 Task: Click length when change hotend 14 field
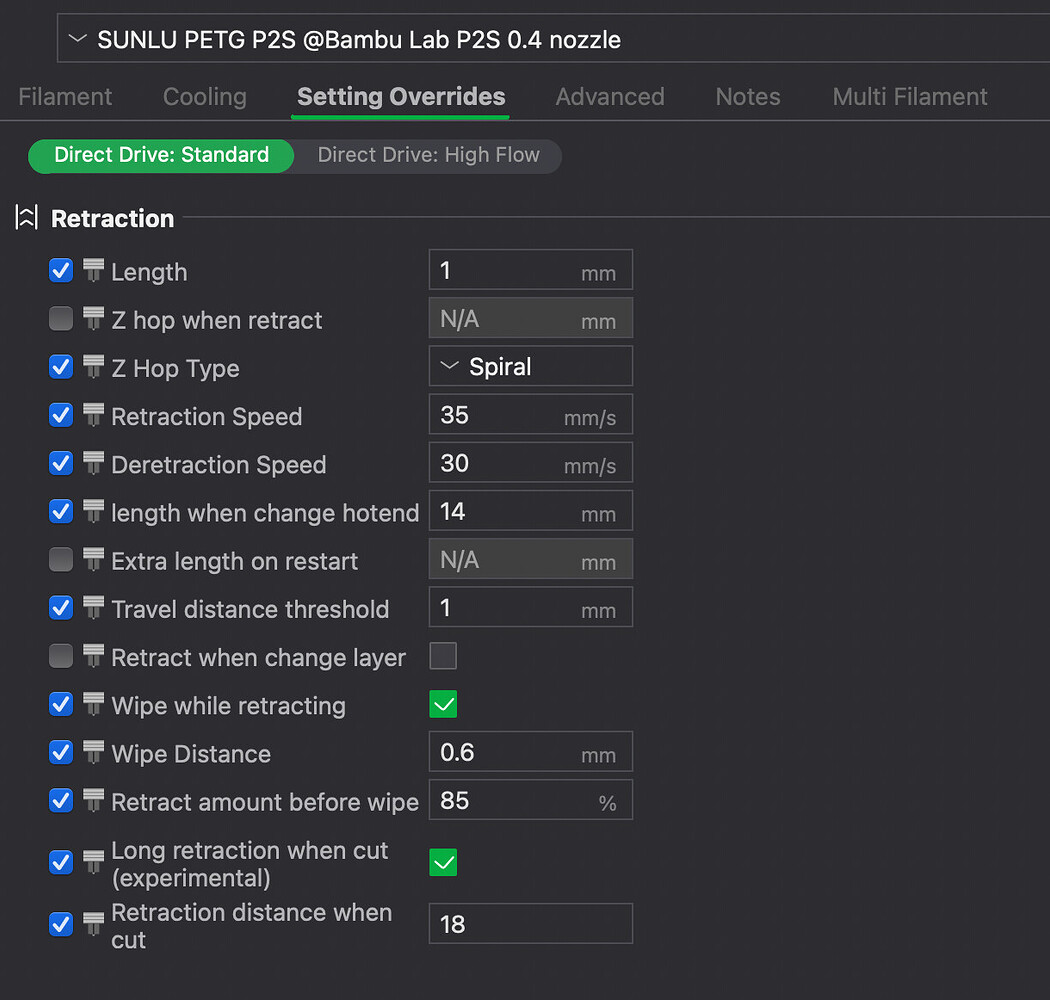(531, 511)
